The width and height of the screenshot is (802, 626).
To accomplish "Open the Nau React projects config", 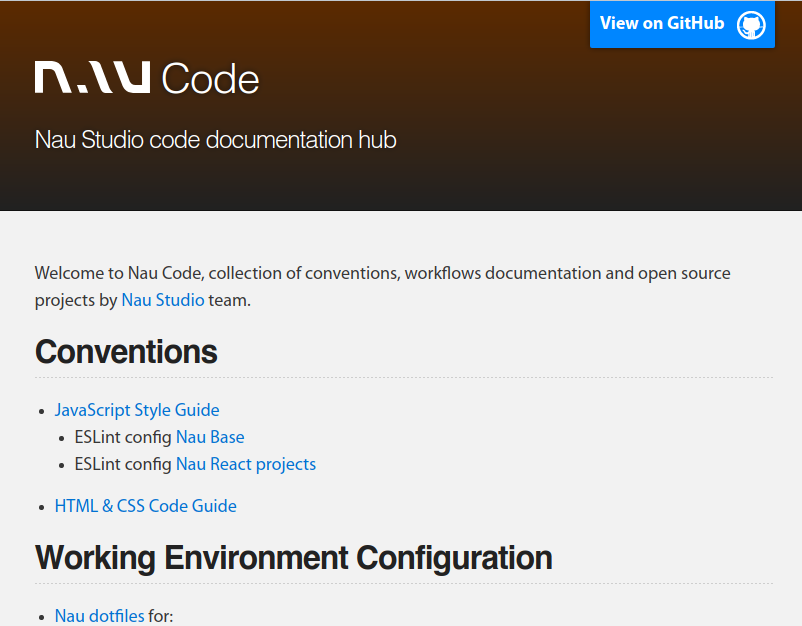I will pos(245,464).
